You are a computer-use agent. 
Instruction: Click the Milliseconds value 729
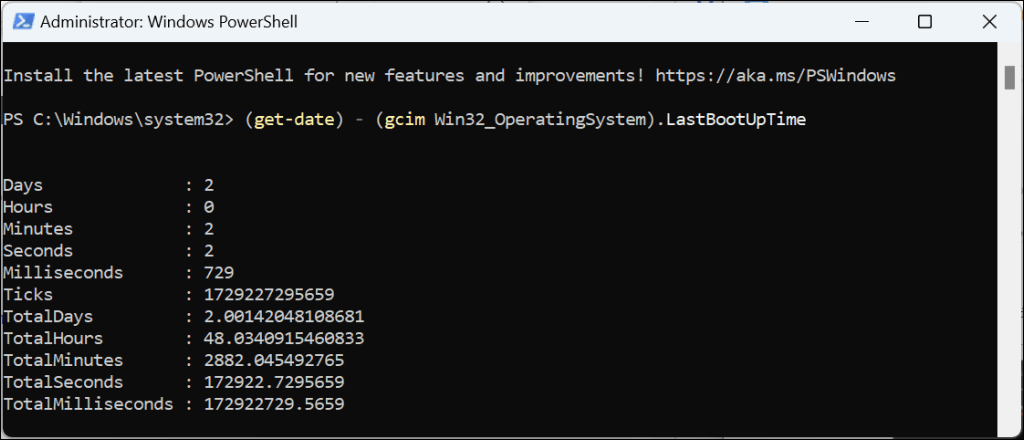click(x=218, y=272)
